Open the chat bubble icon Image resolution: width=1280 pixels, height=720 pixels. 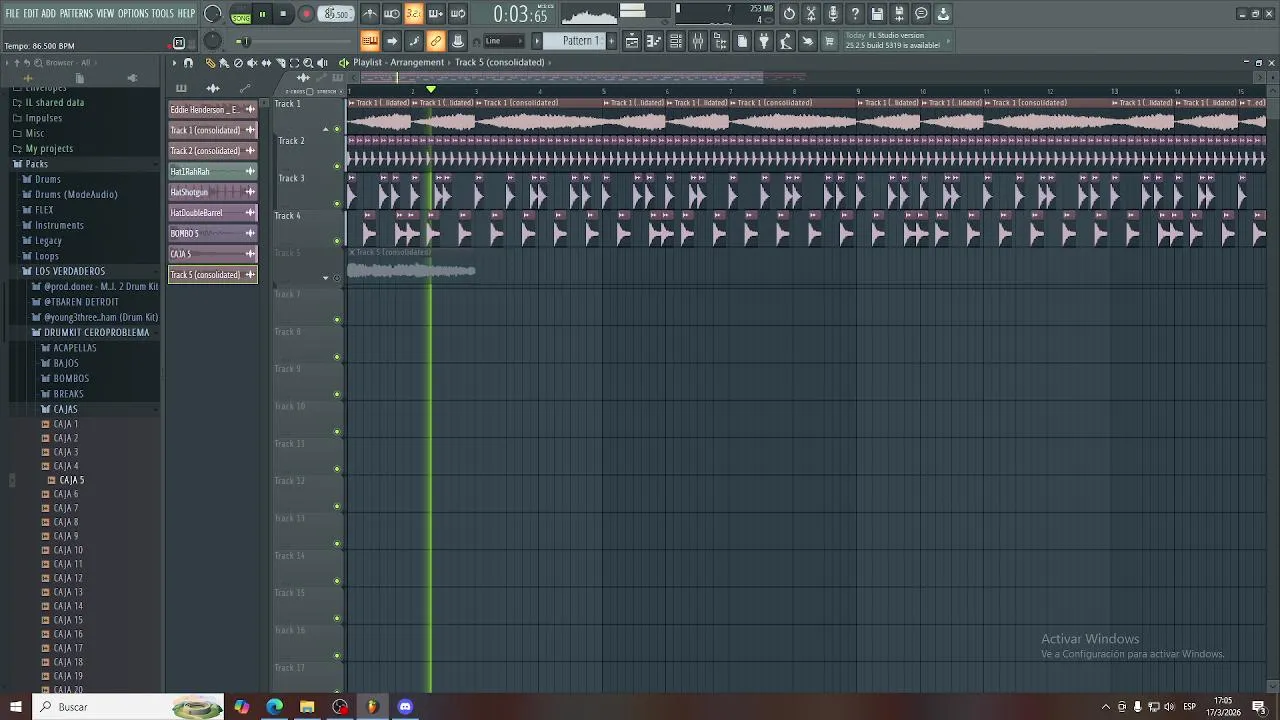click(x=921, y=14)
